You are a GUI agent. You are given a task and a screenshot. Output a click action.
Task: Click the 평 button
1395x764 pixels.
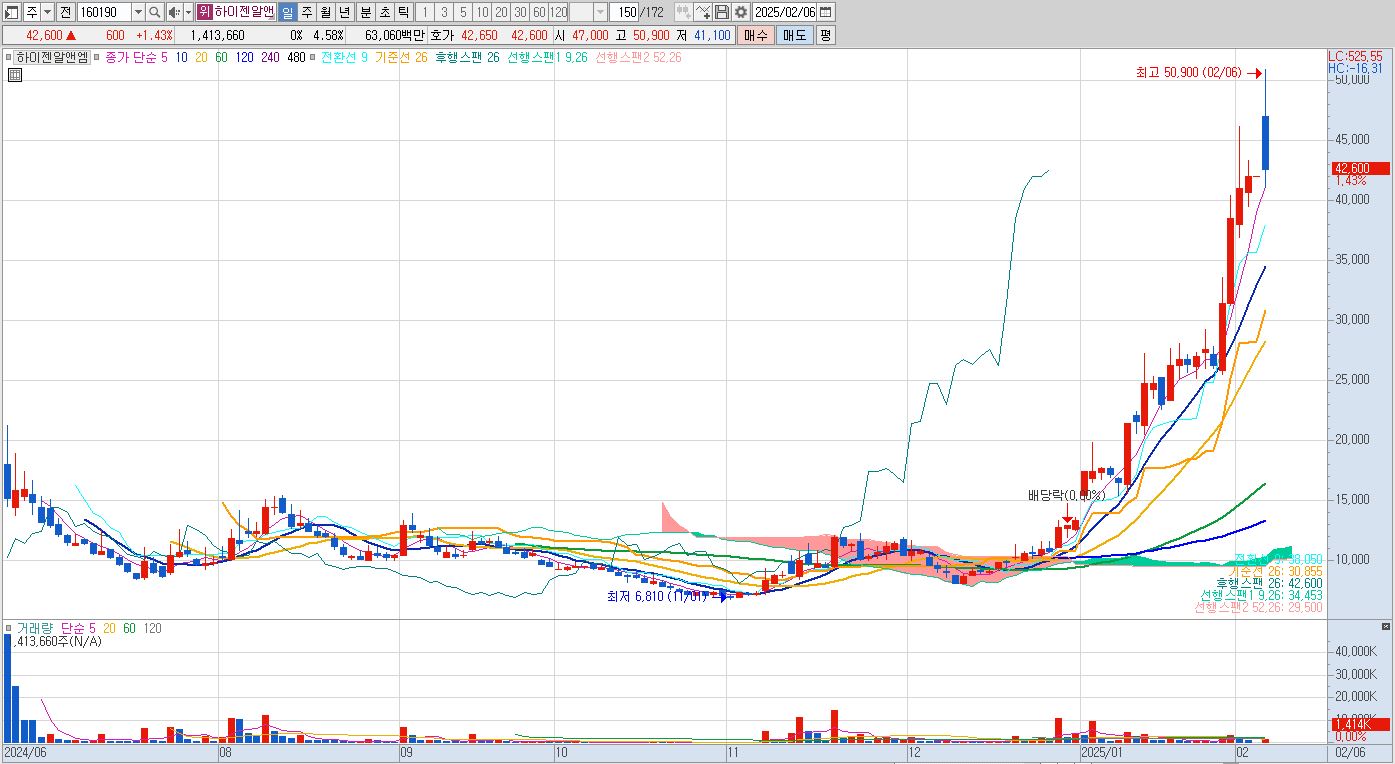825,35
